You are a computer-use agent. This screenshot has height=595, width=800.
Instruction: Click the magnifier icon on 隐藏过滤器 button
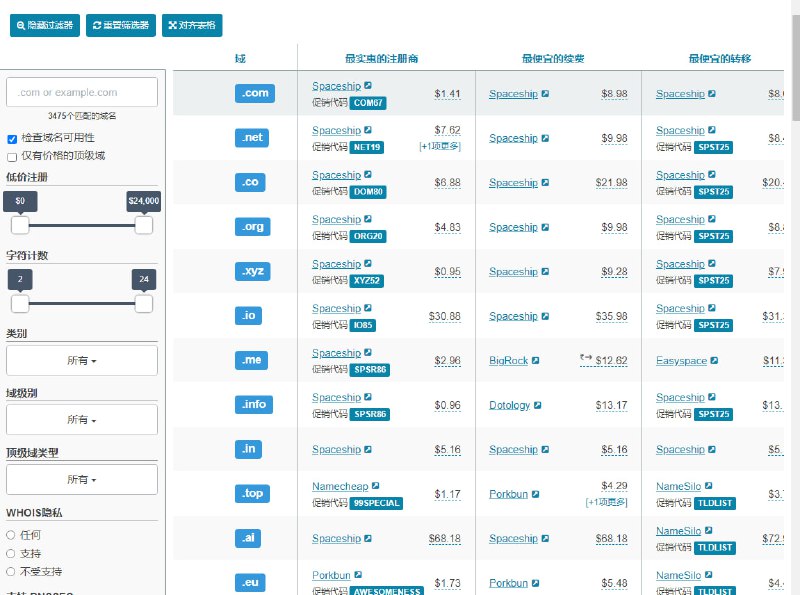[x=21, y=25]
